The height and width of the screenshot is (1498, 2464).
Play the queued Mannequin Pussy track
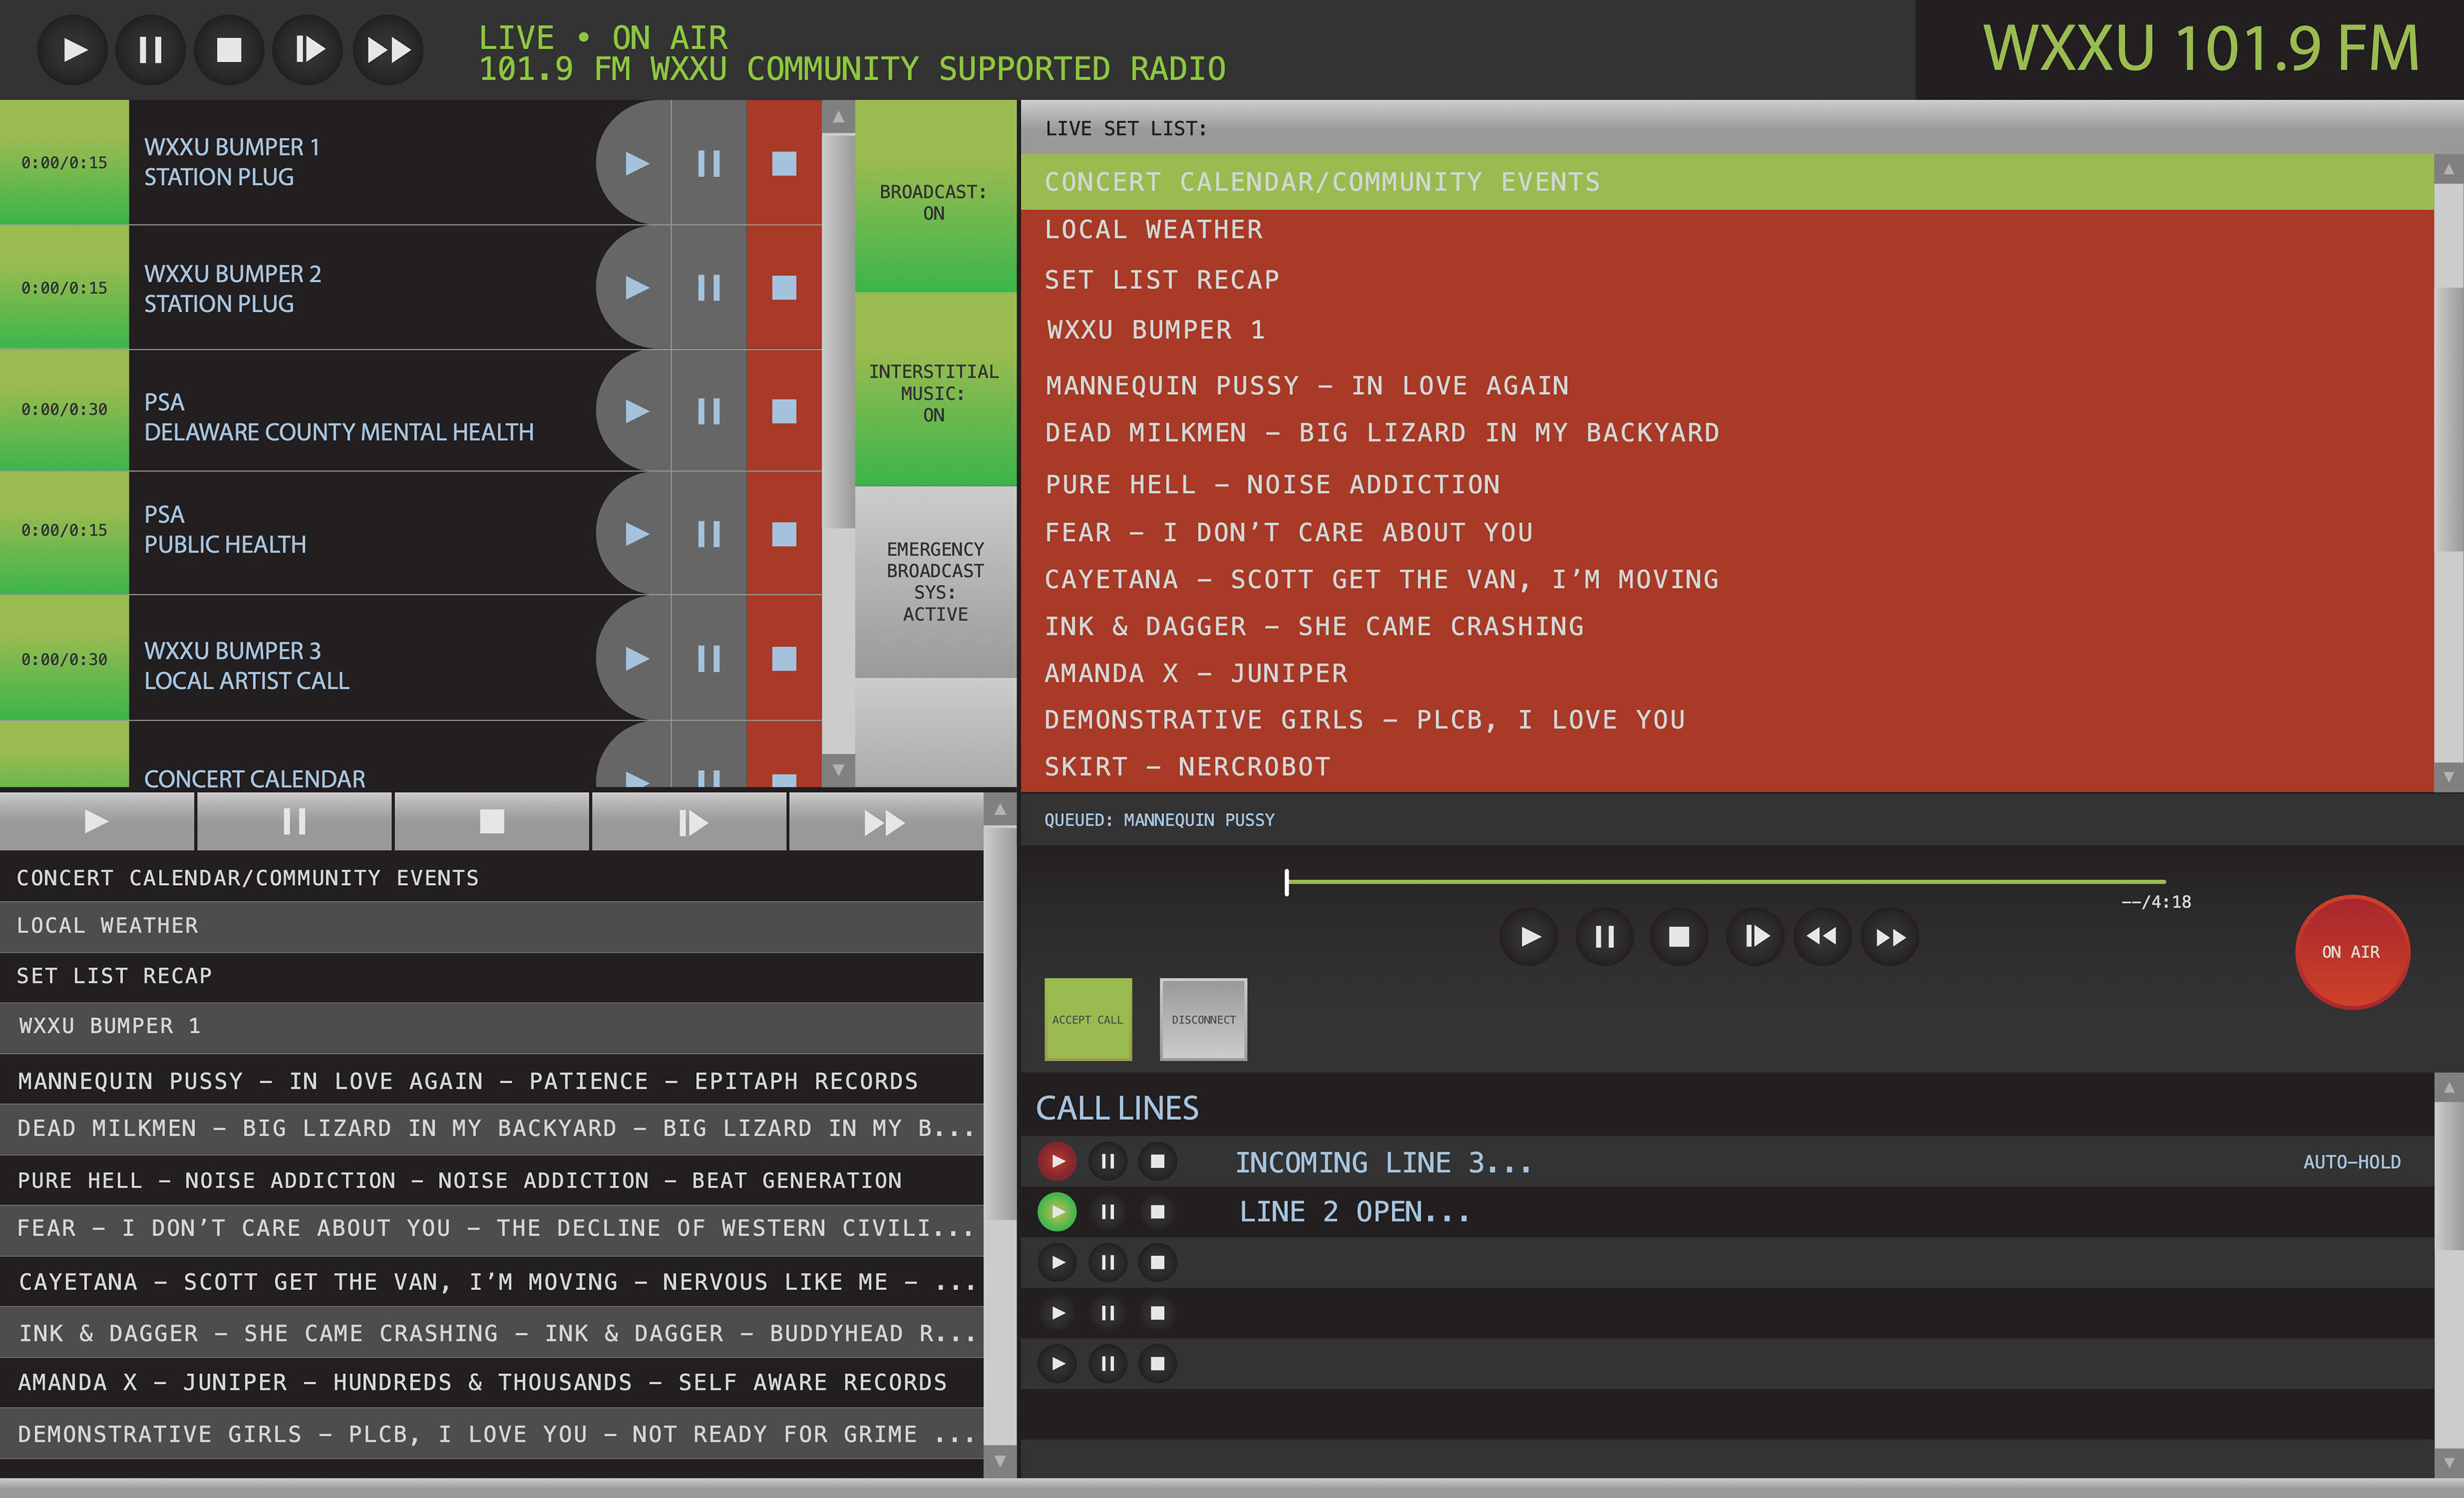pyautogui.click(x=1529, y=937)
